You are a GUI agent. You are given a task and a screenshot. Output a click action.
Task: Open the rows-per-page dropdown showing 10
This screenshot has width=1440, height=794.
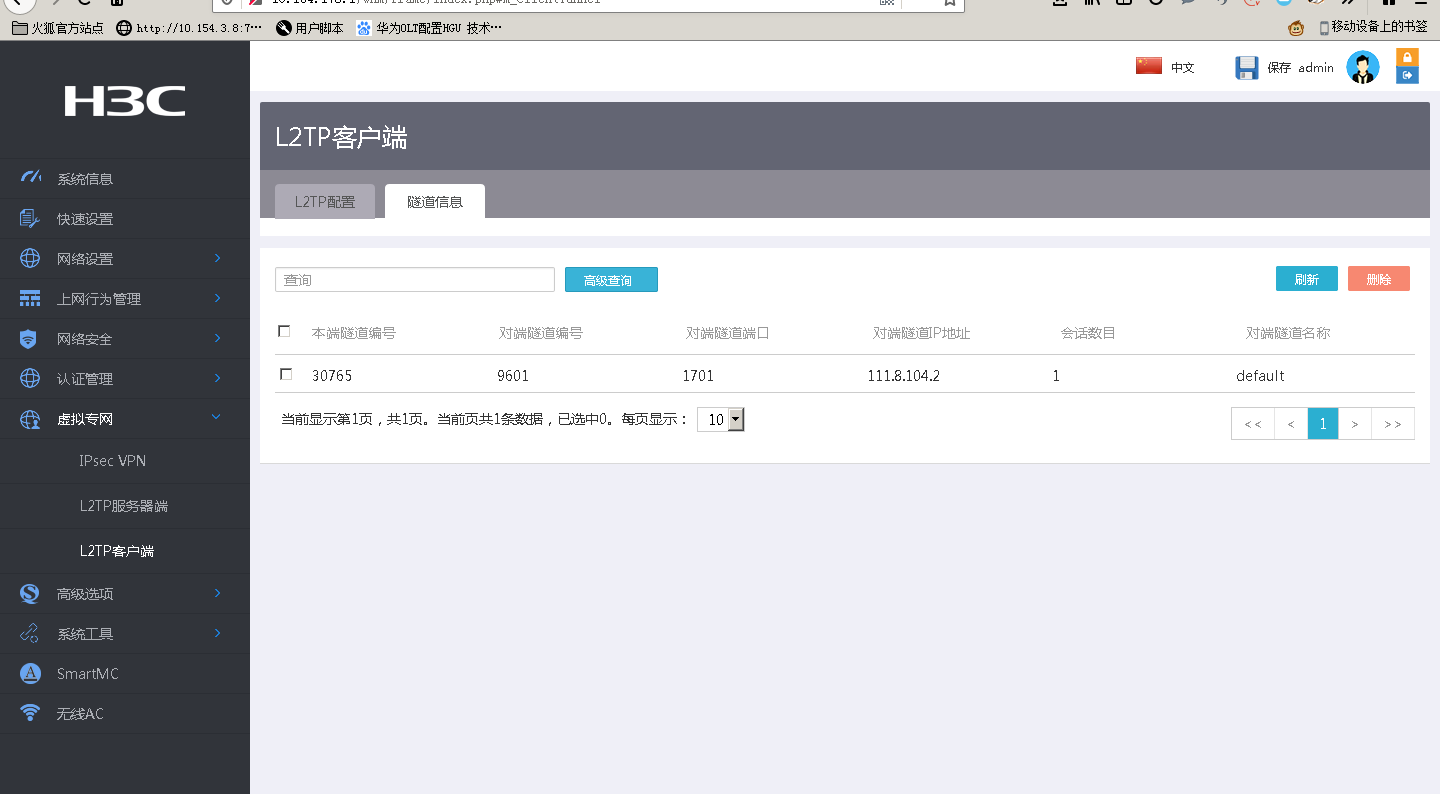(721, 420)
